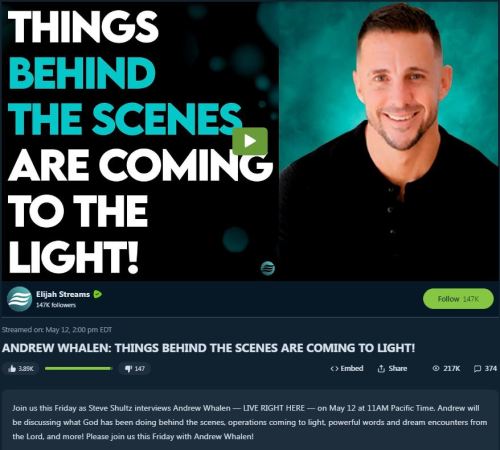Click the Elijah Streams watermark logo in video
The image size is (500, 450).
[x=268, y=268]
